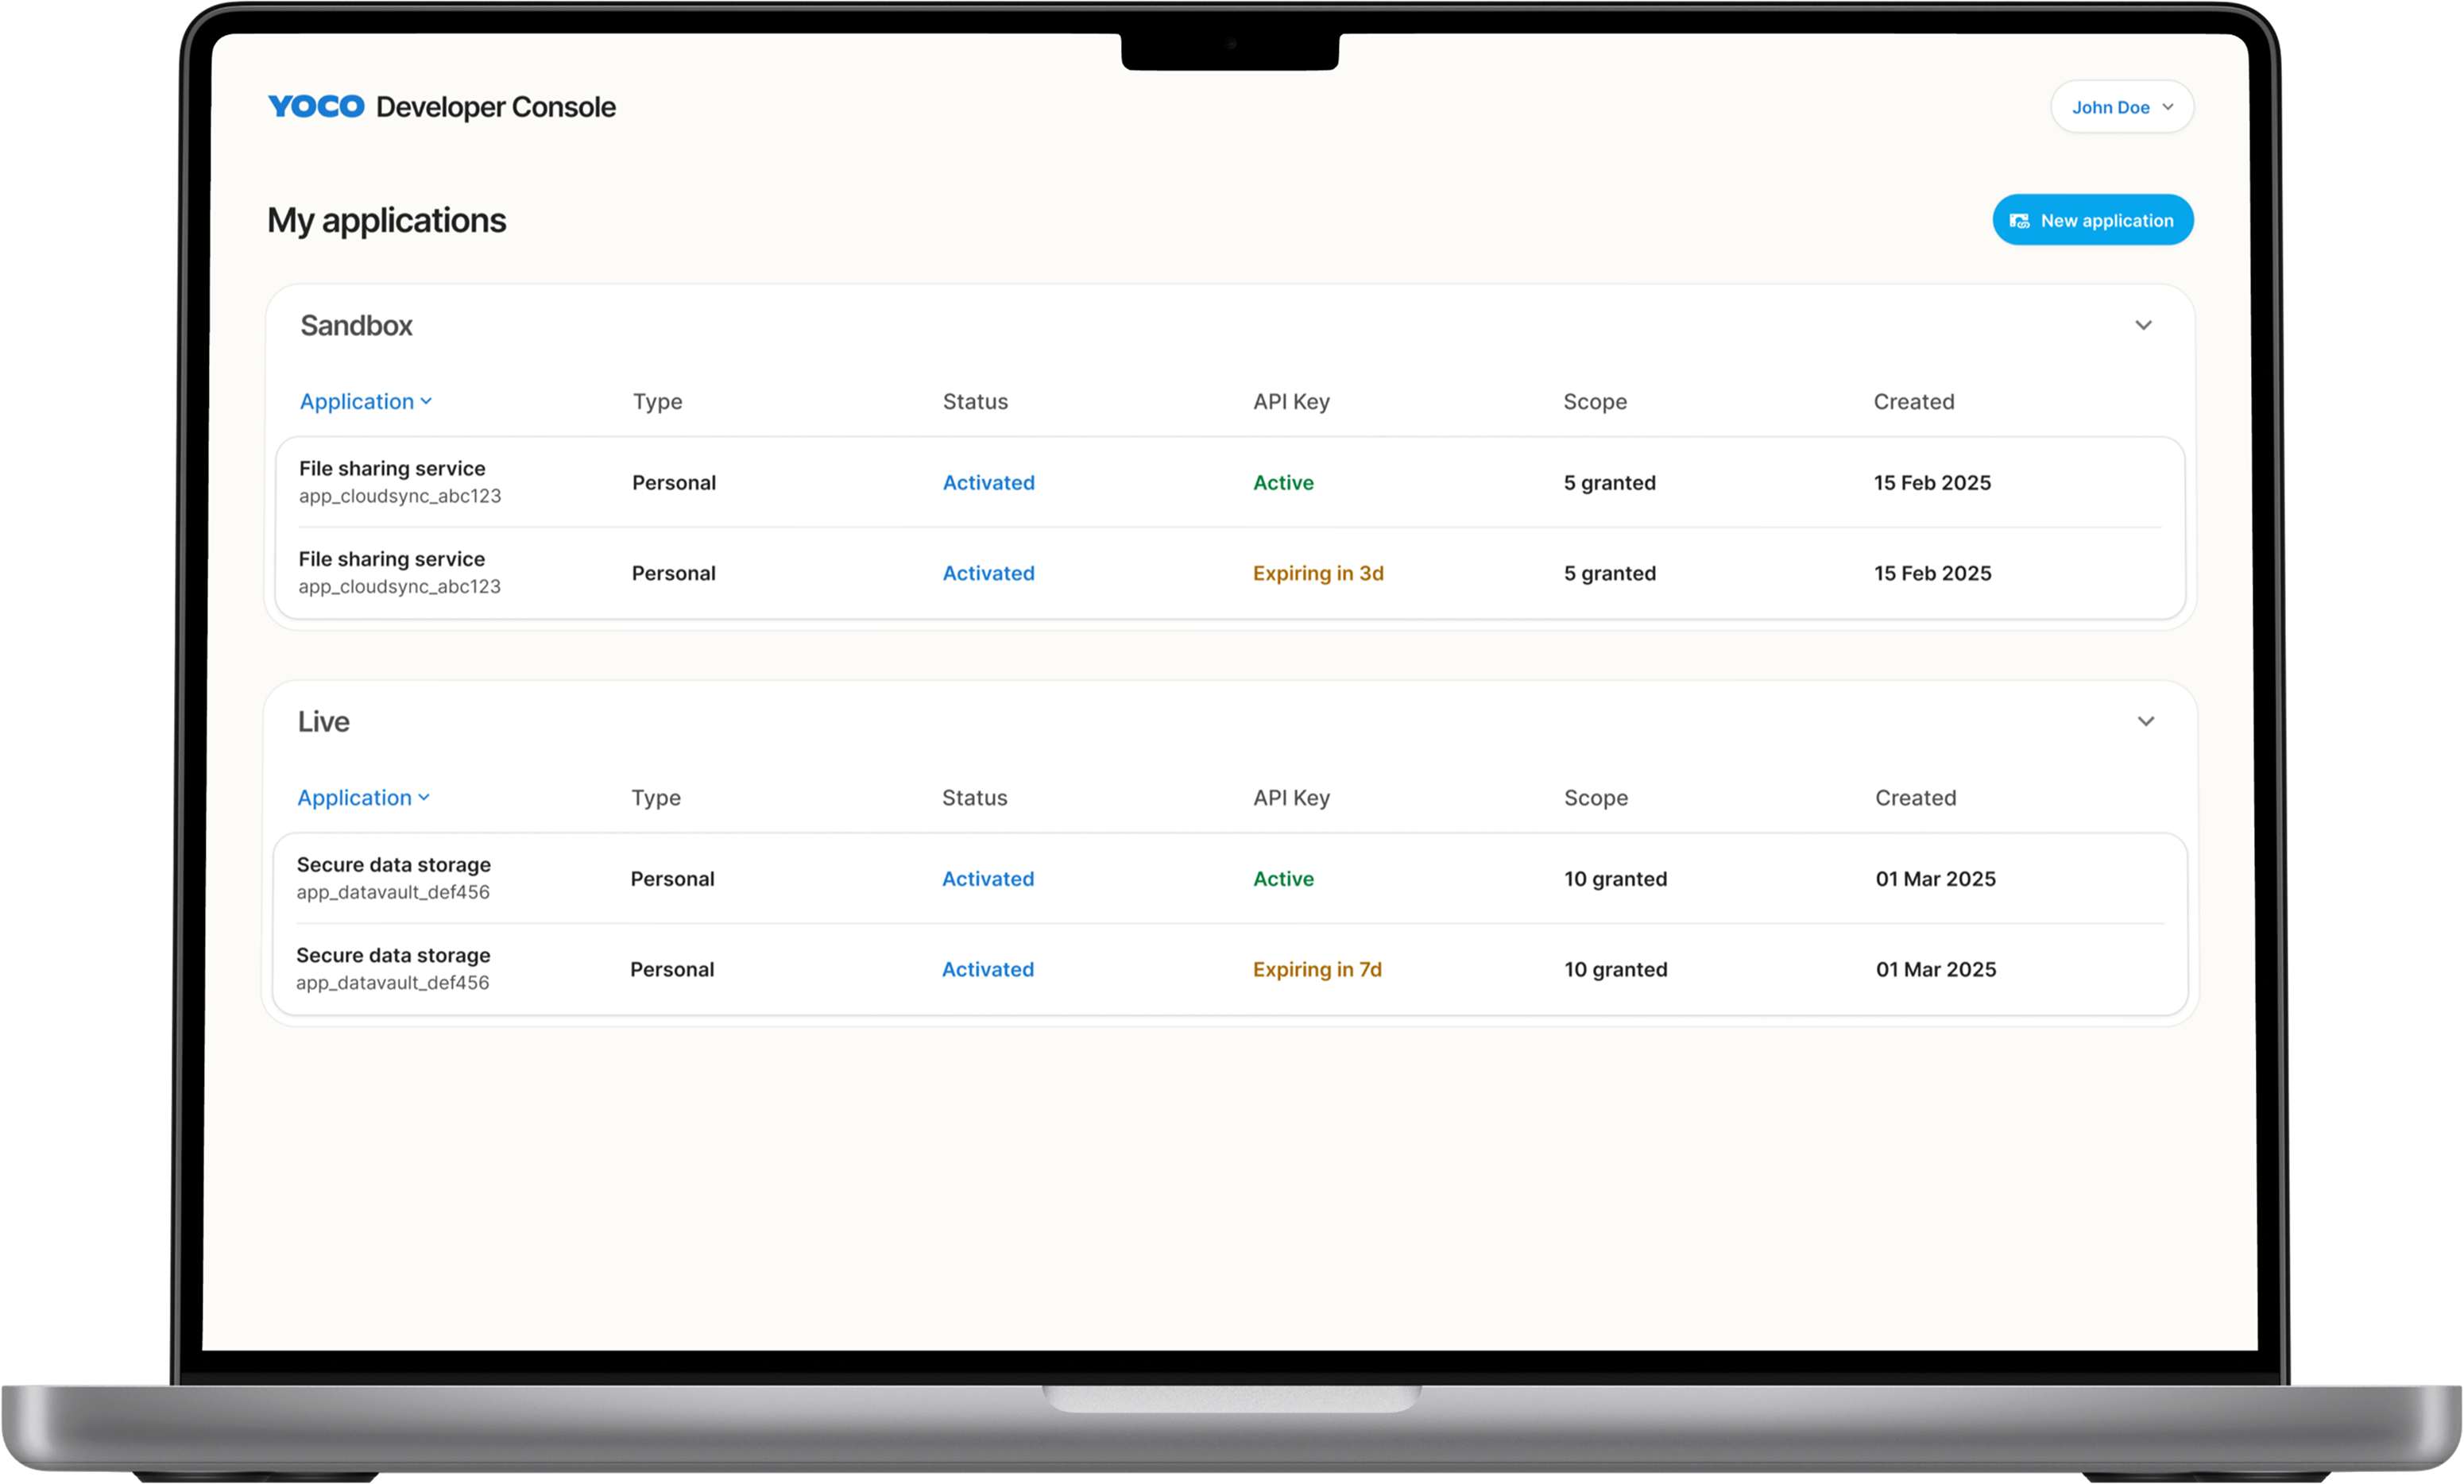The image size is (2464, 1484).
Task: Click 5 granted scope in Sandbox Active-key row
Action: 1609,482
